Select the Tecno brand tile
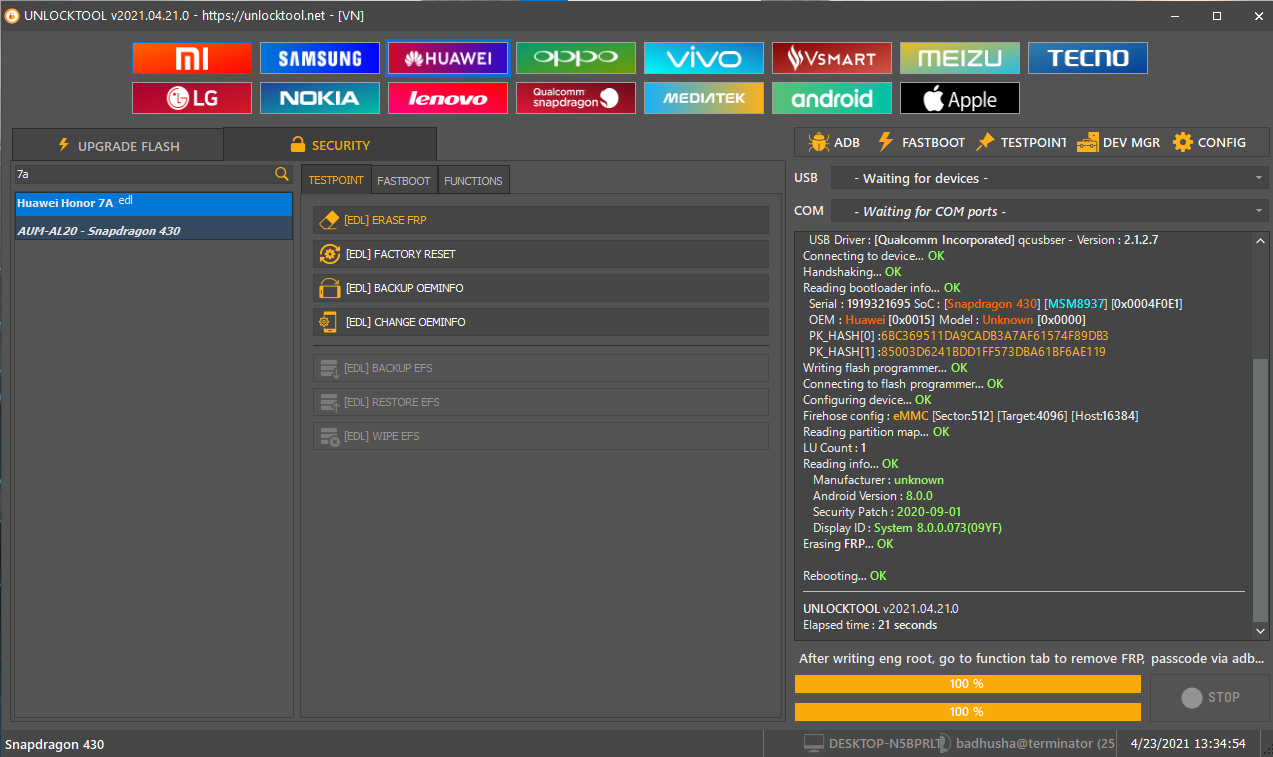The image size is (1273, 757). point(1088,58)
